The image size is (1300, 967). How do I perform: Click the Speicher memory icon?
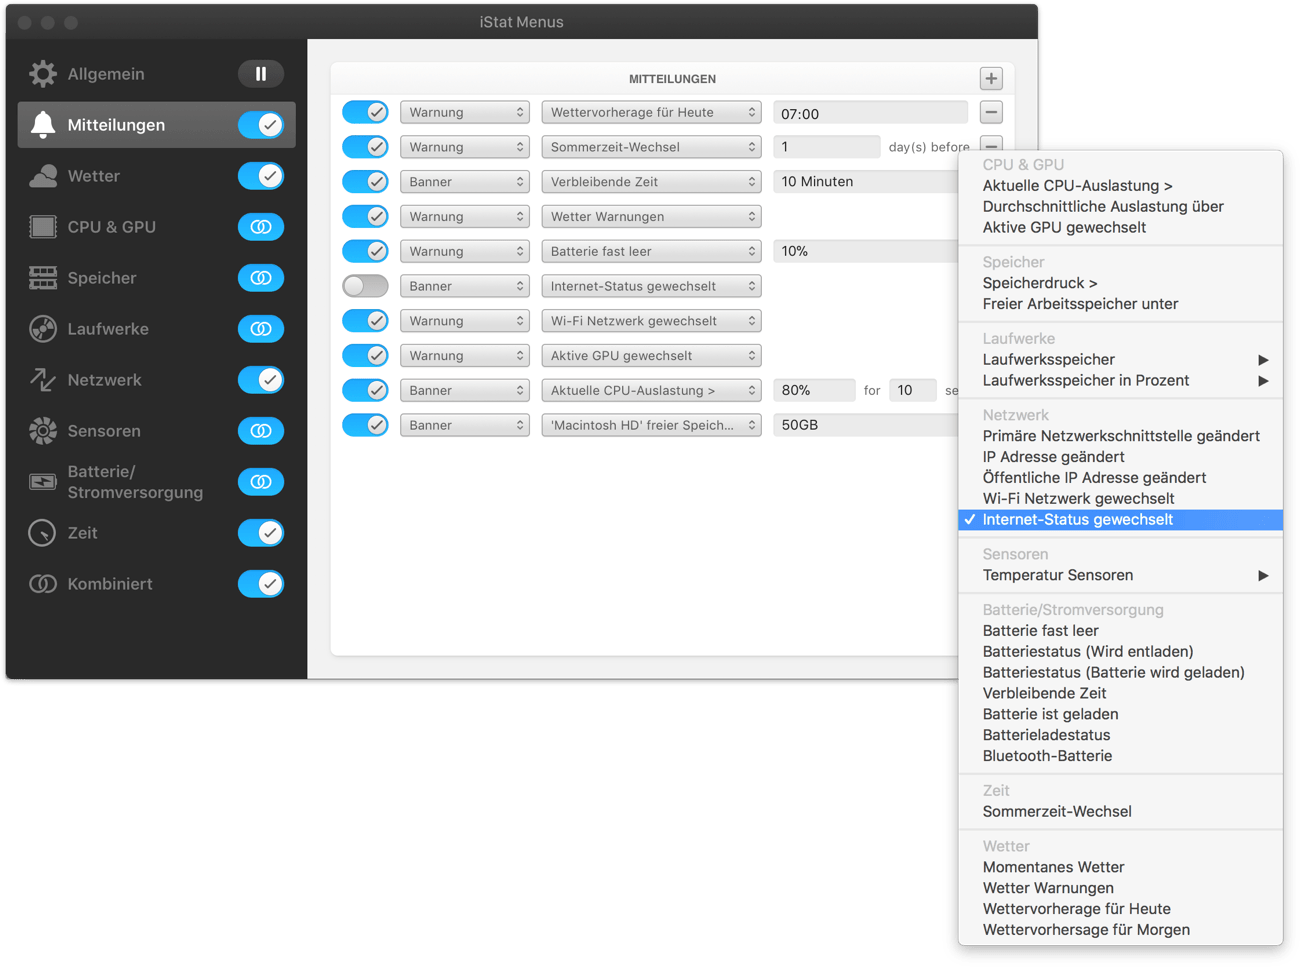(42, 278)
